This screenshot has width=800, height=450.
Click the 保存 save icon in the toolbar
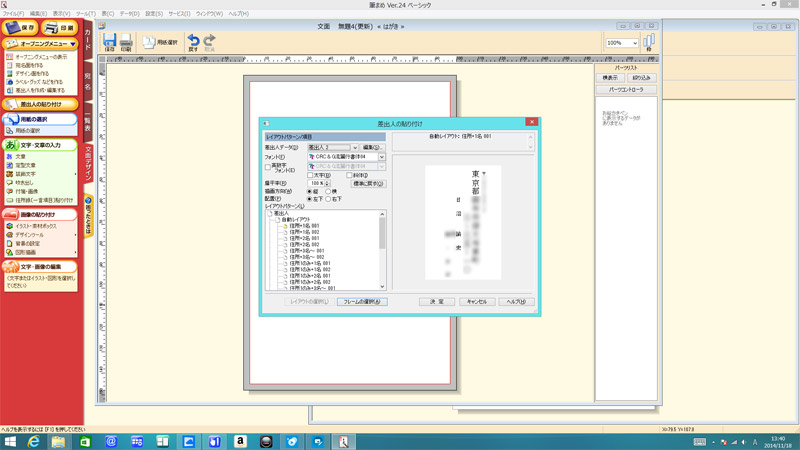tap(110, 41)
